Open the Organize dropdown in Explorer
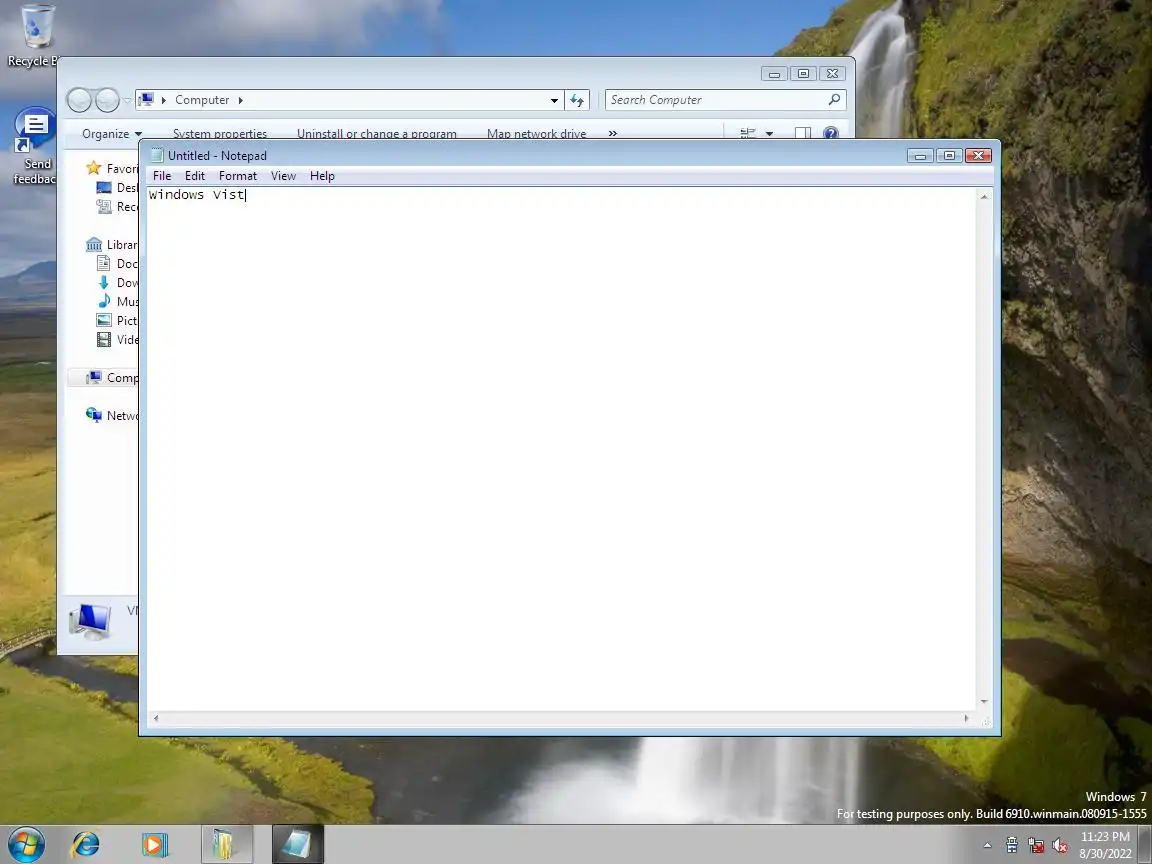This screenshot has width=1152, height=864. tap(112, 133)
